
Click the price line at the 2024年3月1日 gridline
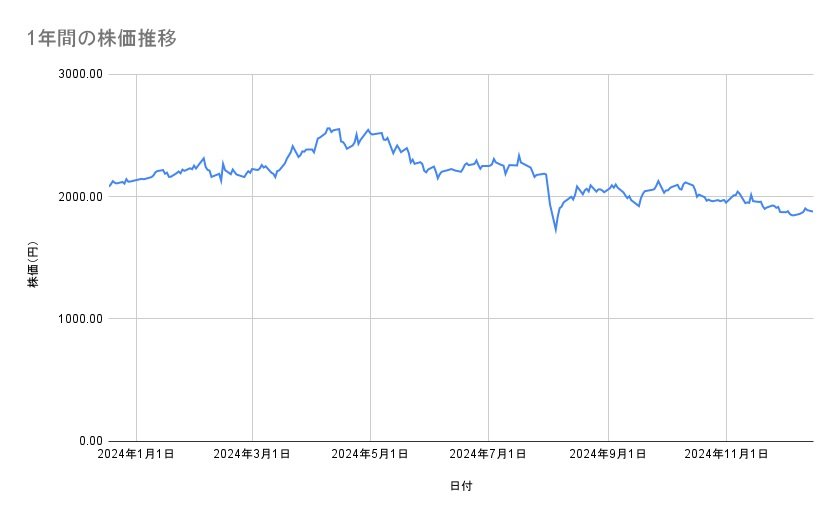tap(252, 170)
